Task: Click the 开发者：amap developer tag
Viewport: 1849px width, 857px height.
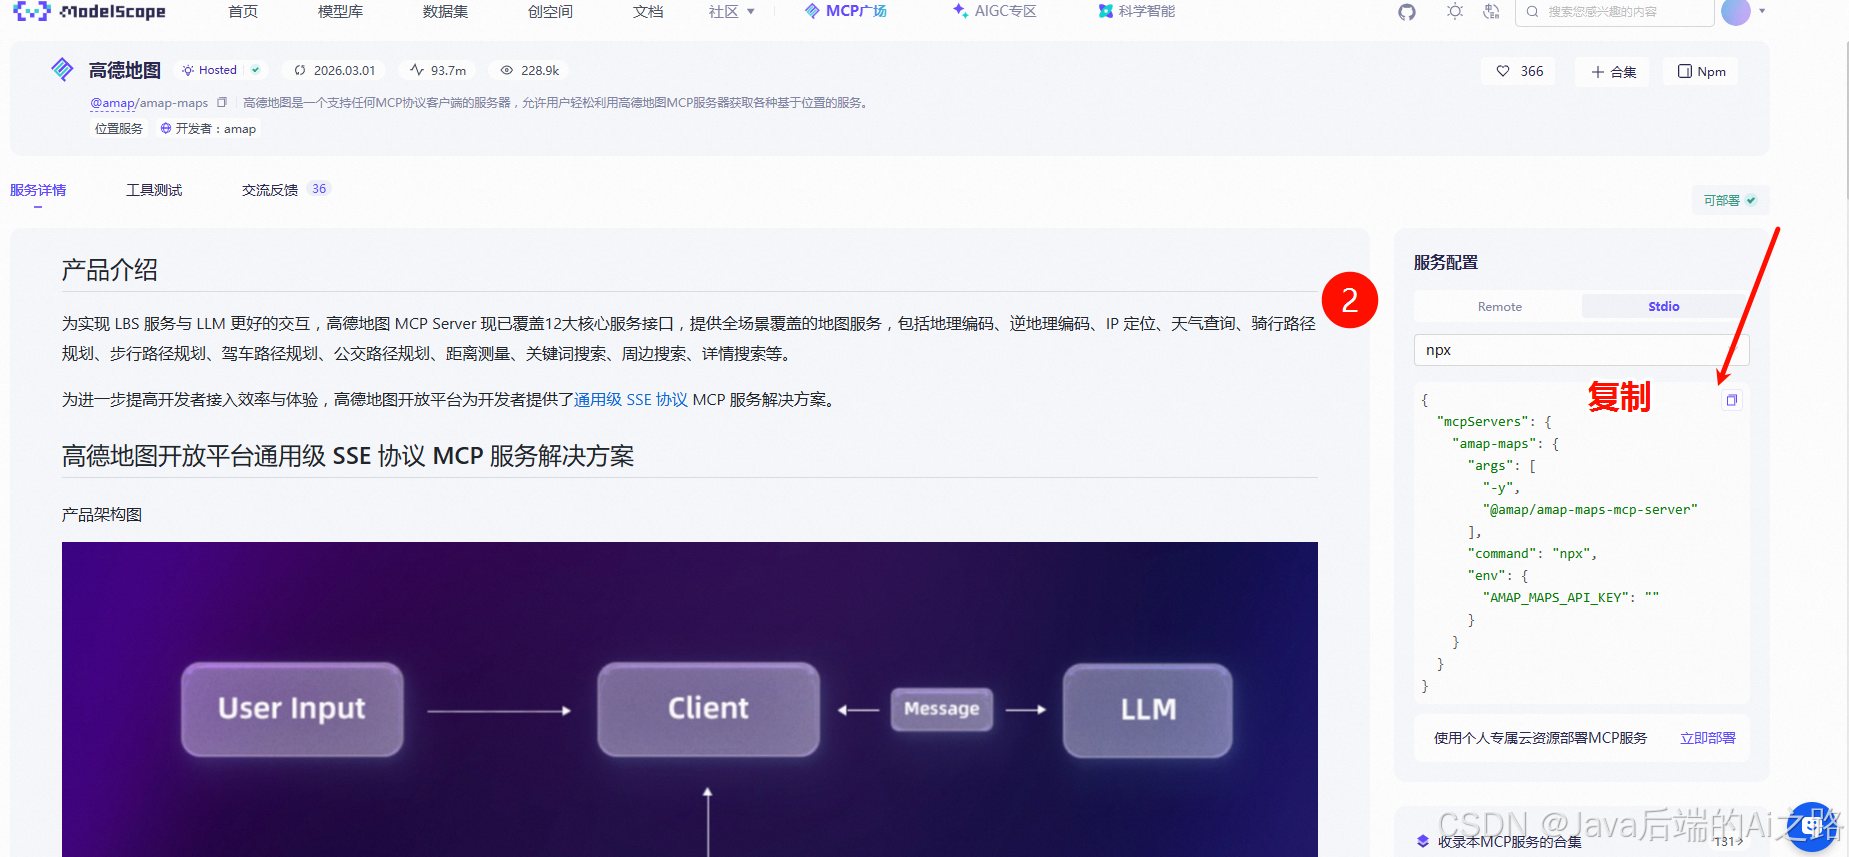Action: (209, 129)
